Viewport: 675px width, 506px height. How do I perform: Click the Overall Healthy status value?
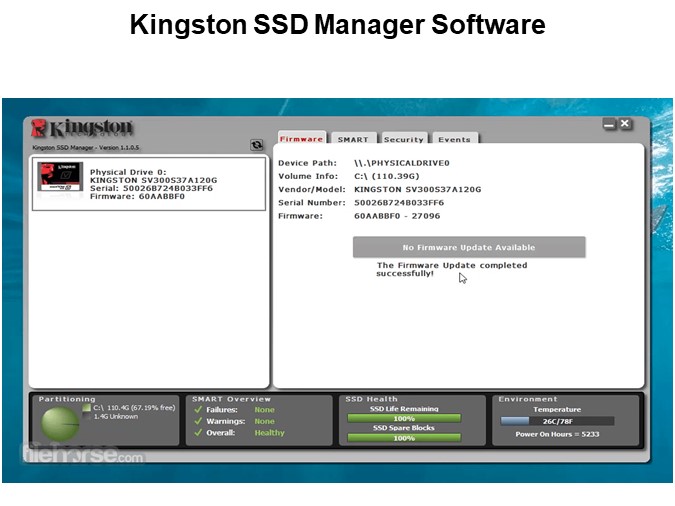269,433
